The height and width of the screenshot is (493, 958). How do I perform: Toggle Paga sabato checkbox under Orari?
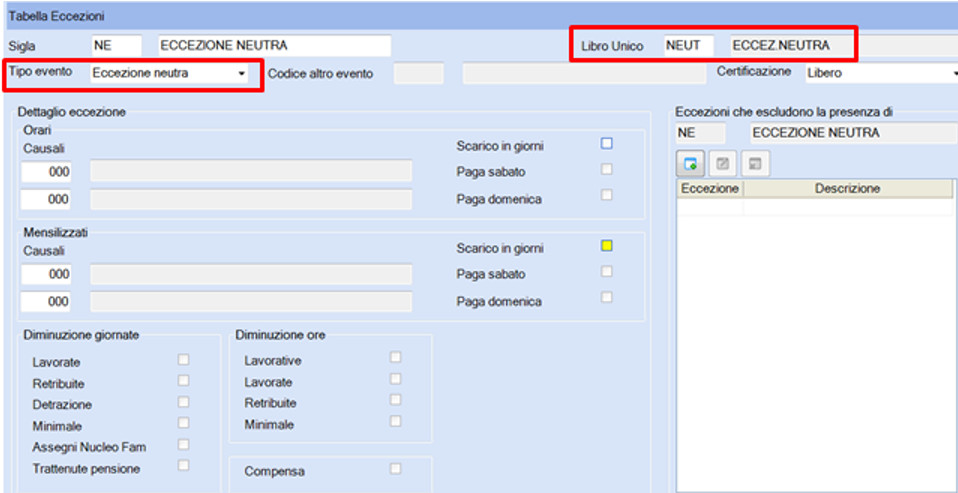(607, 169)
